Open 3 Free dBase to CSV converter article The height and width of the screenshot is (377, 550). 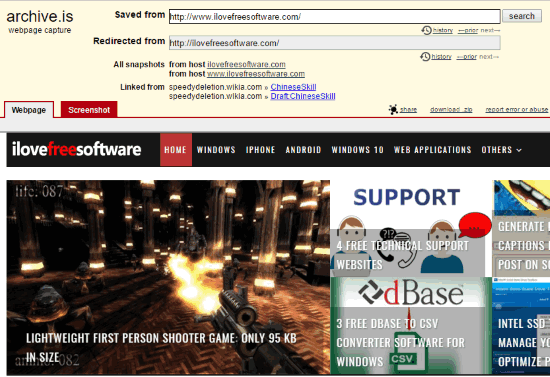coord(411,326)
